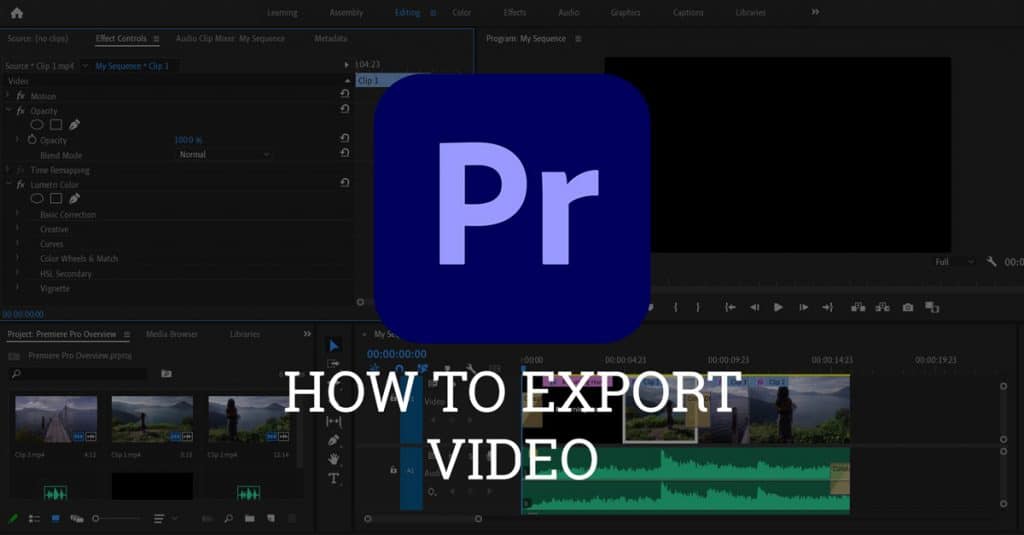Expand the HSL Secondary section
Screen dimensions: 1024x535
coord(18,274)
